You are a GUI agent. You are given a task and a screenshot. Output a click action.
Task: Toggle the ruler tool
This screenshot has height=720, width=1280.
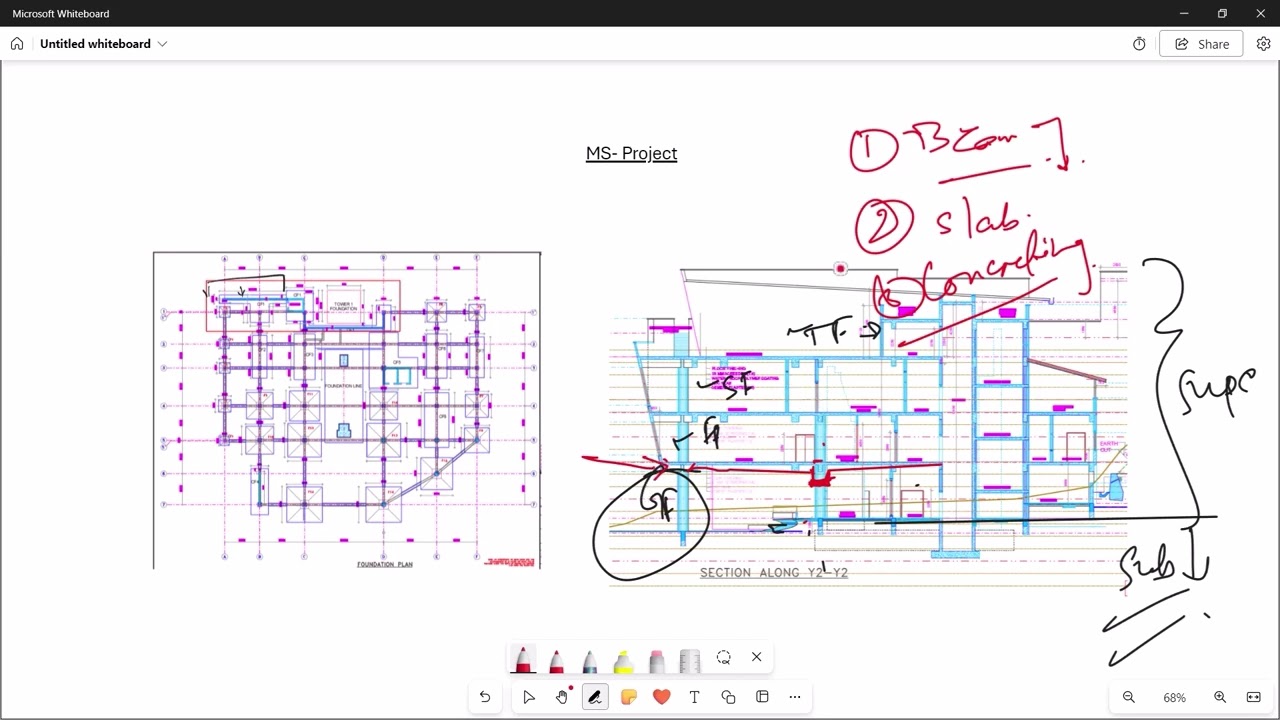pos(690,659)
